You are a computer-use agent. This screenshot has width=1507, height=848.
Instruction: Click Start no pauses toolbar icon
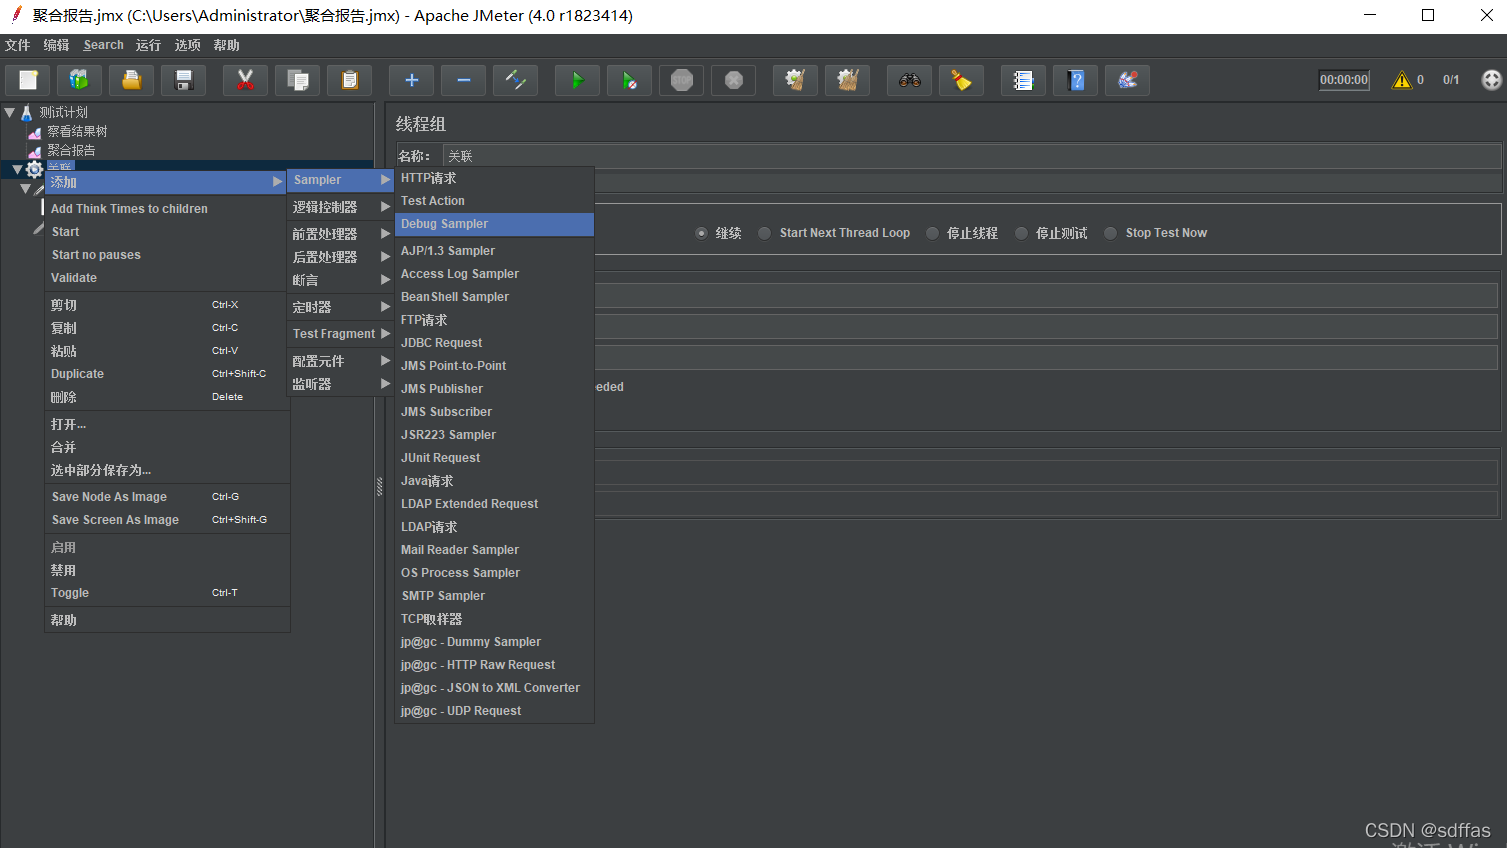[x=629, y=80]
